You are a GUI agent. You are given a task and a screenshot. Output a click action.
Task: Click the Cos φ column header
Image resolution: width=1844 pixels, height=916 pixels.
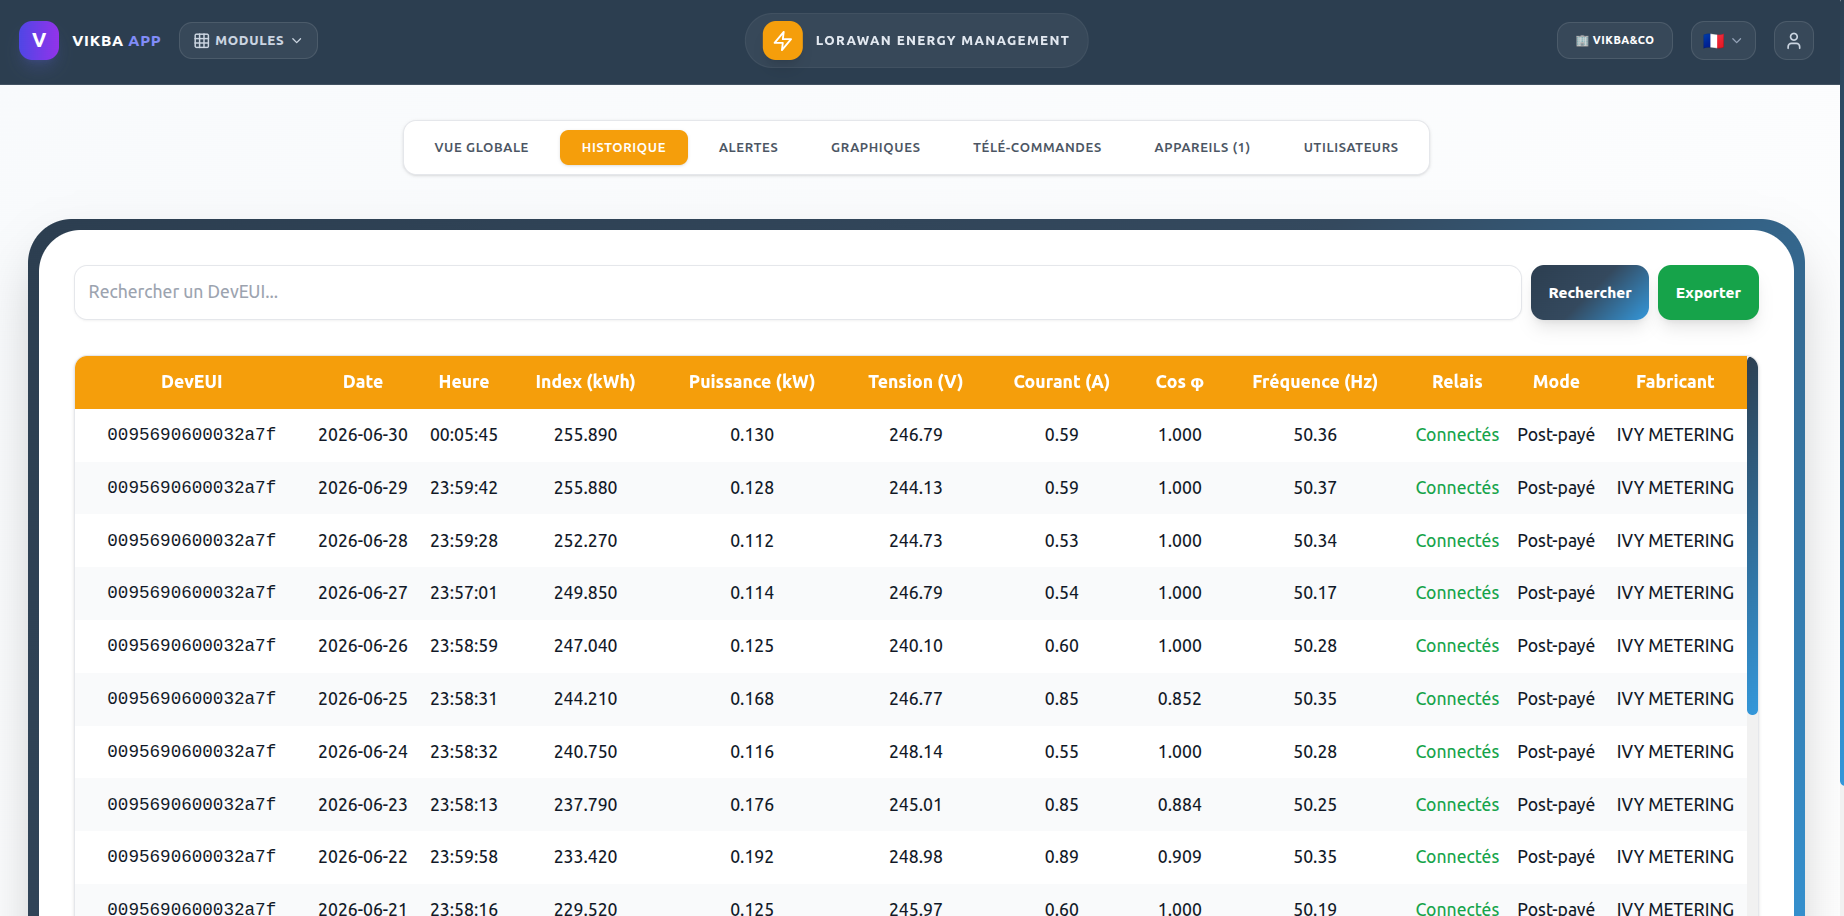[x=1179, y=382]
